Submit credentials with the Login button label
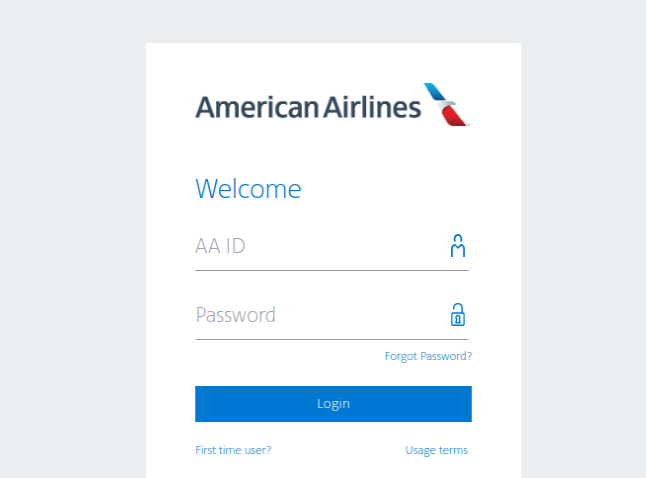 tap(333, 404)
